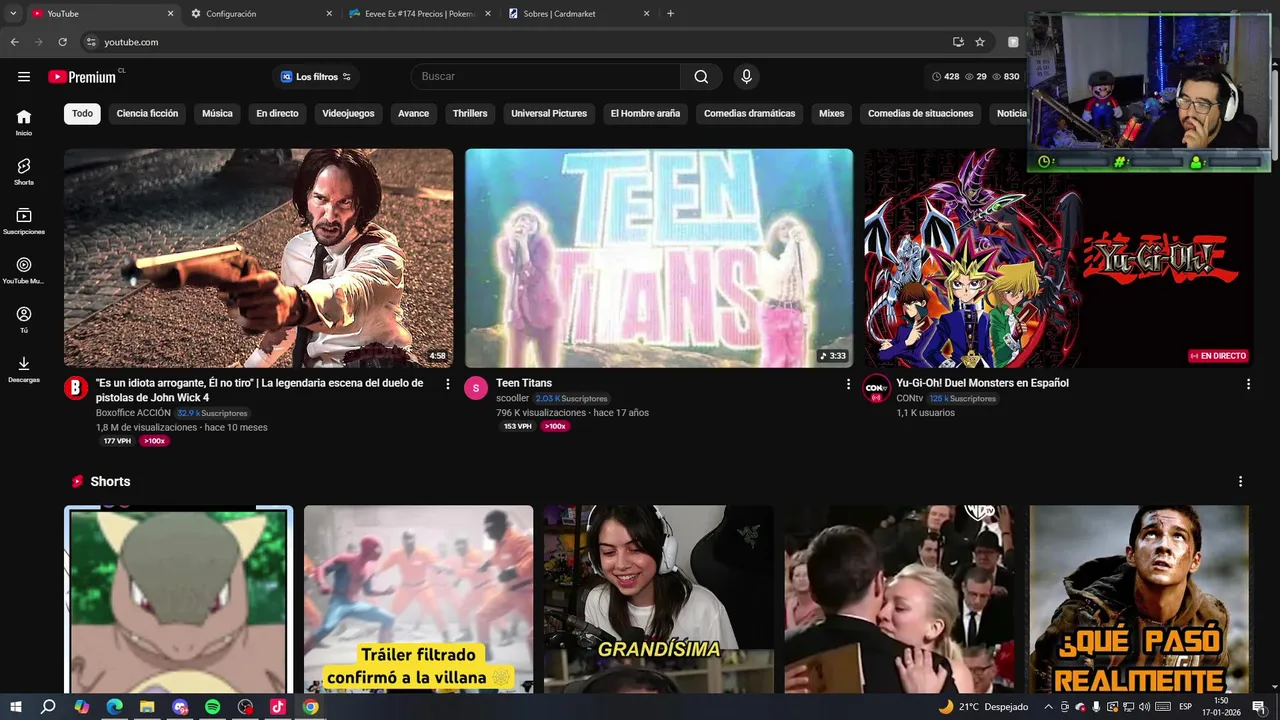Visit the scooller channel name link
Screen dimensions: 1280x720
point(512,398)
